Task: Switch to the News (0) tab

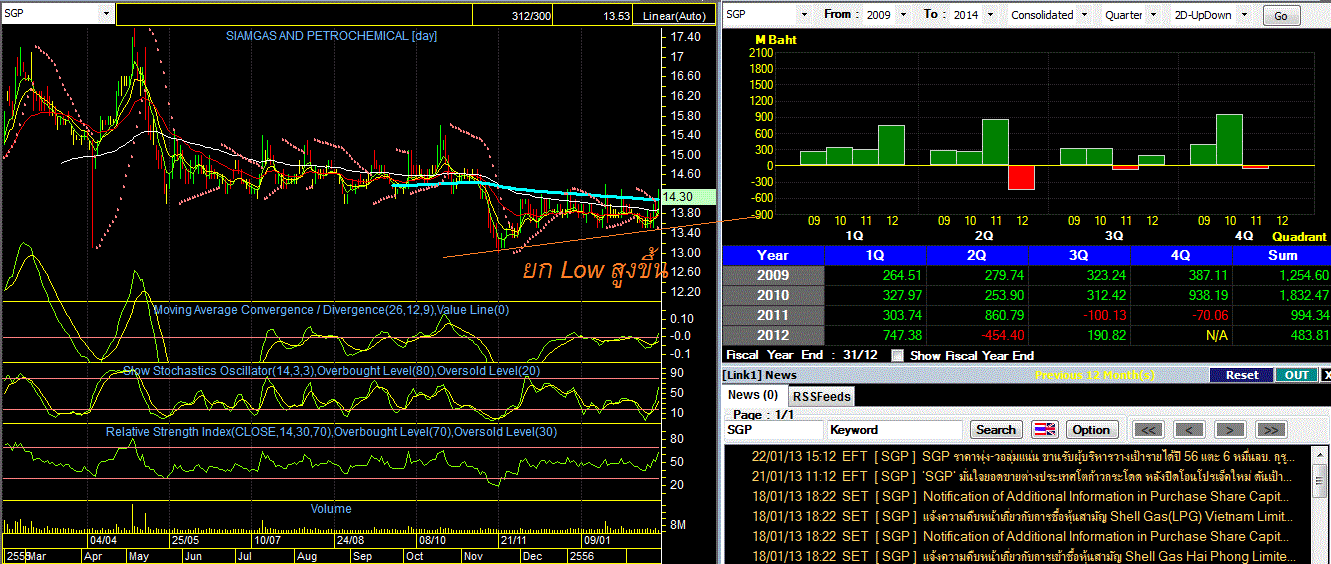Action: (x=752, y=395)
